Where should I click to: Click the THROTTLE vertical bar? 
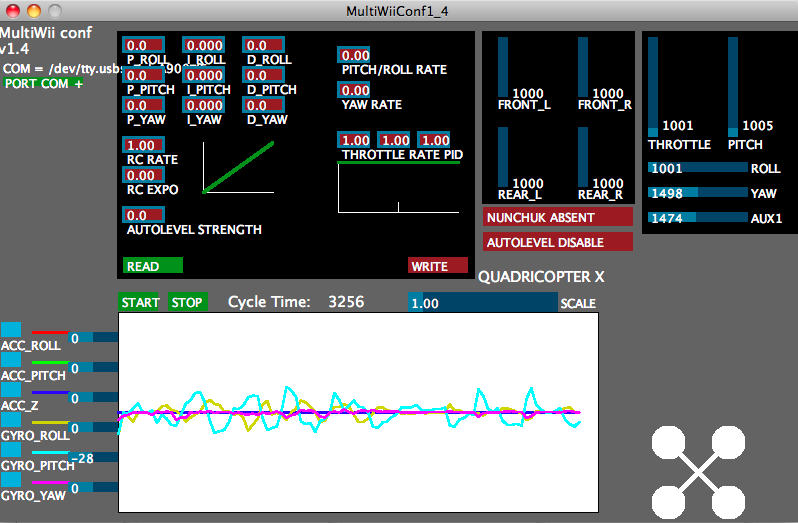point(653,86)
